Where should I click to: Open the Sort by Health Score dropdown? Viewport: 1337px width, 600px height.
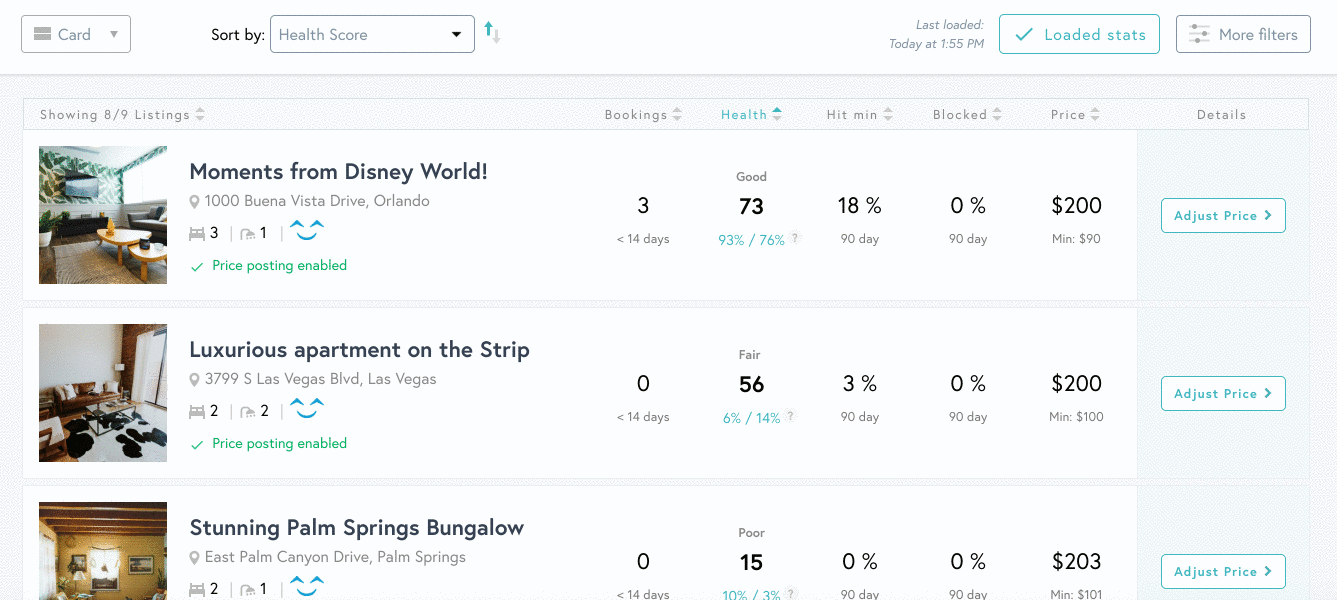(372, 34)
